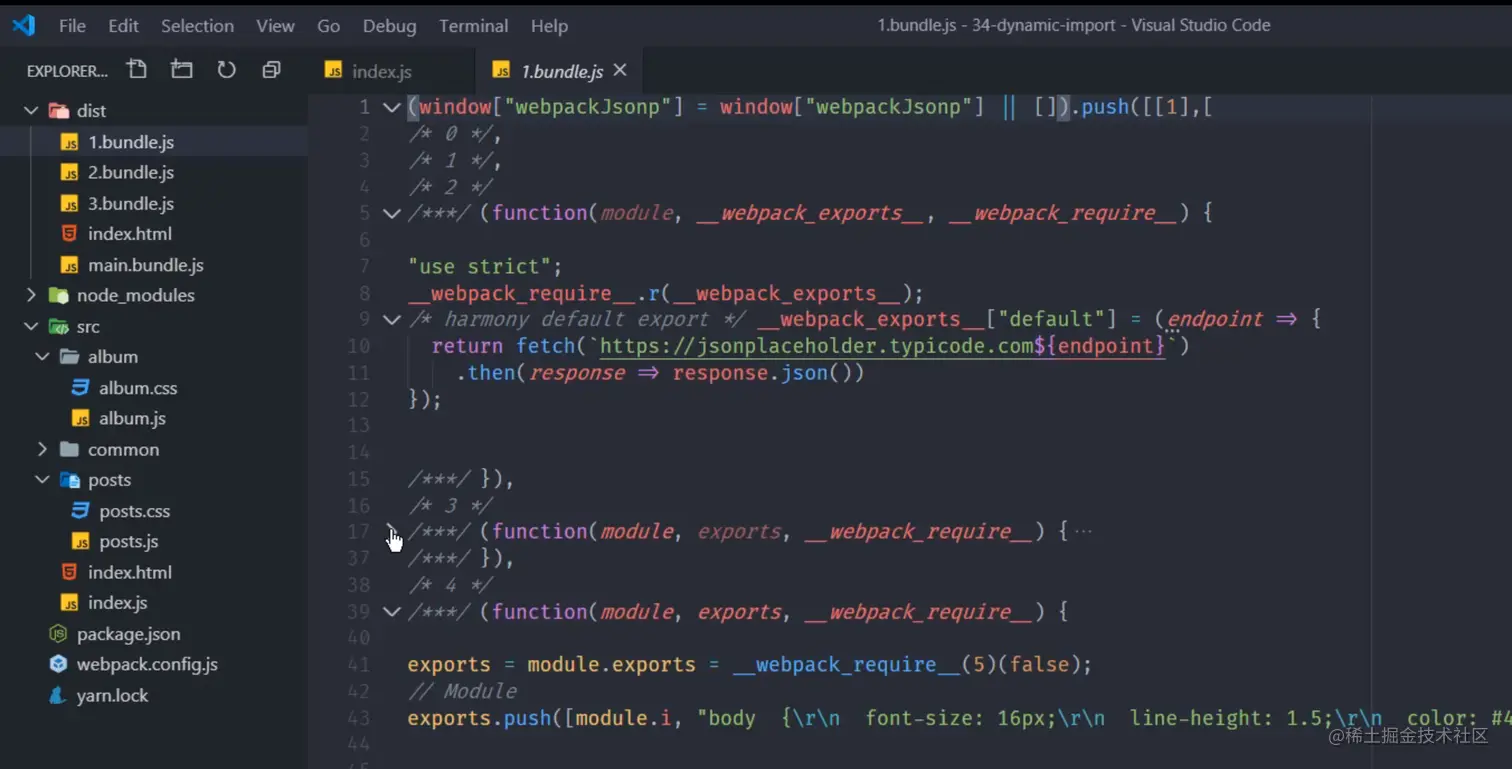Image resolution: width=1512 pixels, height=769 pixels.
Task: Collapse the album folder chevron
Action: coord(42,357)
